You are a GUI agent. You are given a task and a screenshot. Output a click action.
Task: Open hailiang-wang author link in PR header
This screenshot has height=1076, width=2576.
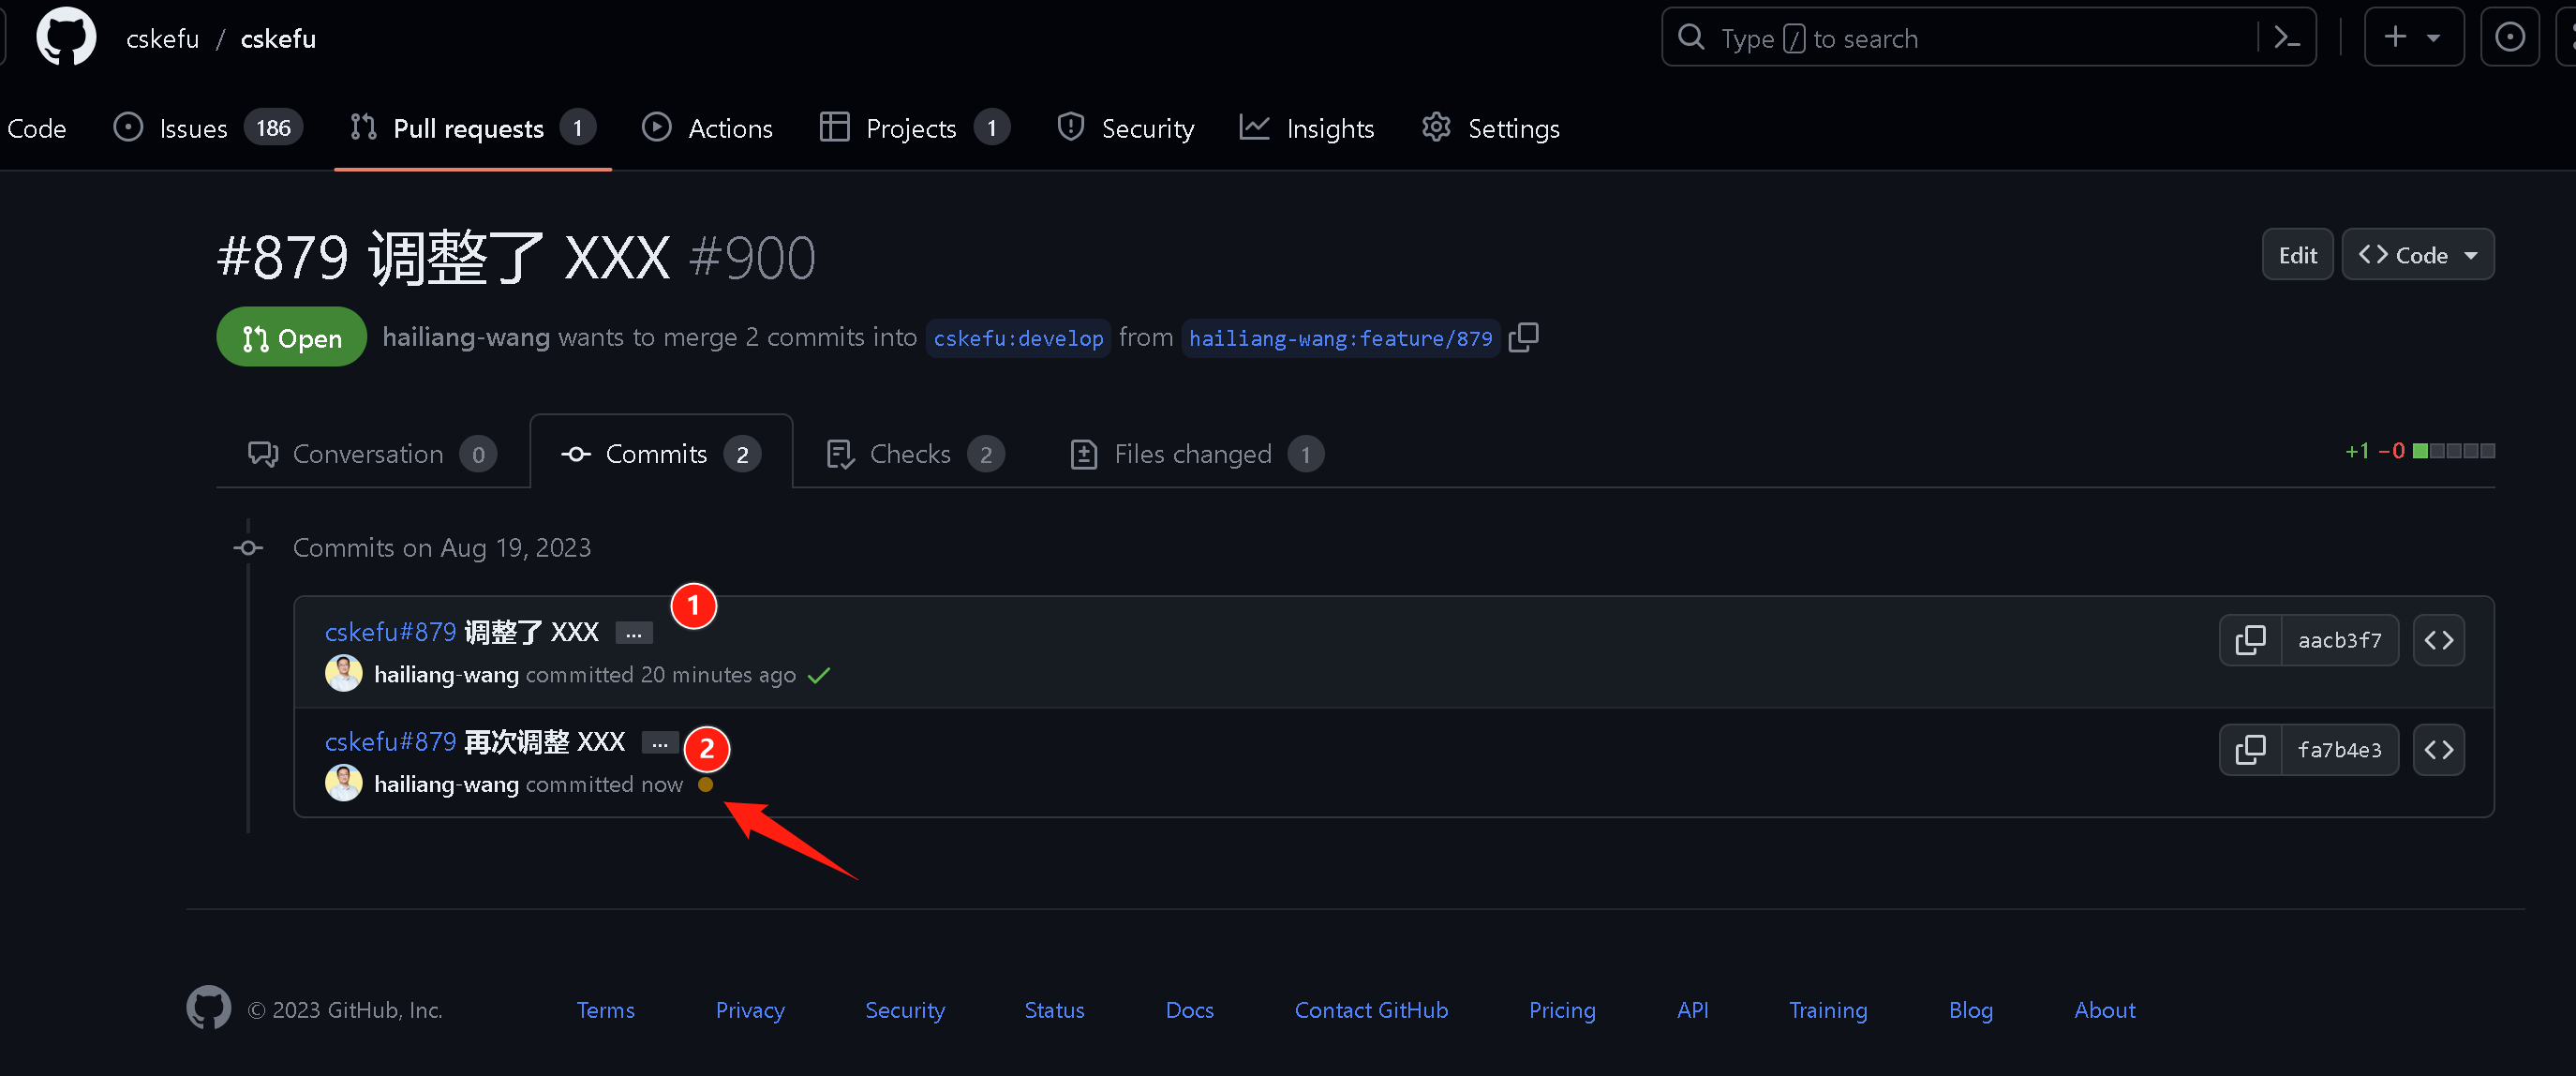466,338
